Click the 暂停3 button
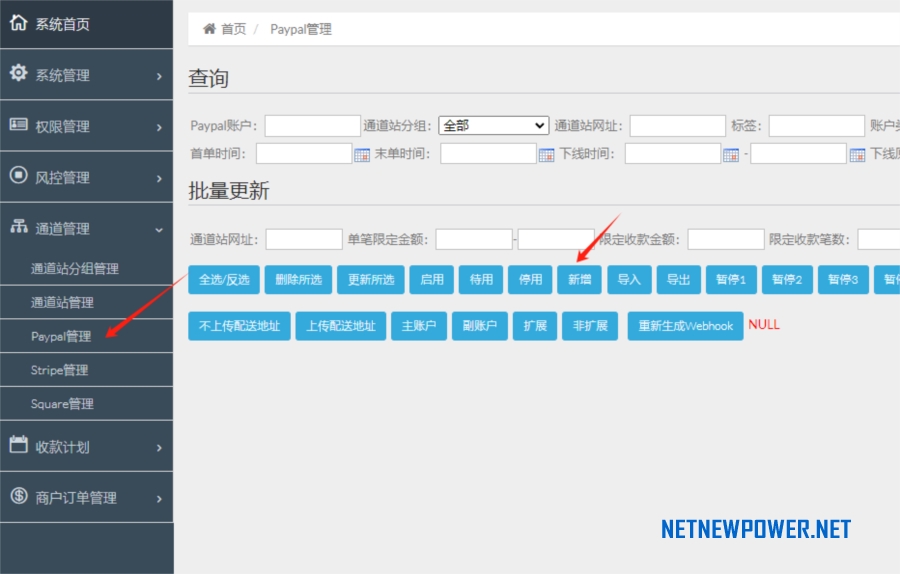The height and width of the screenshot is (574, 900). click(843, 280)
